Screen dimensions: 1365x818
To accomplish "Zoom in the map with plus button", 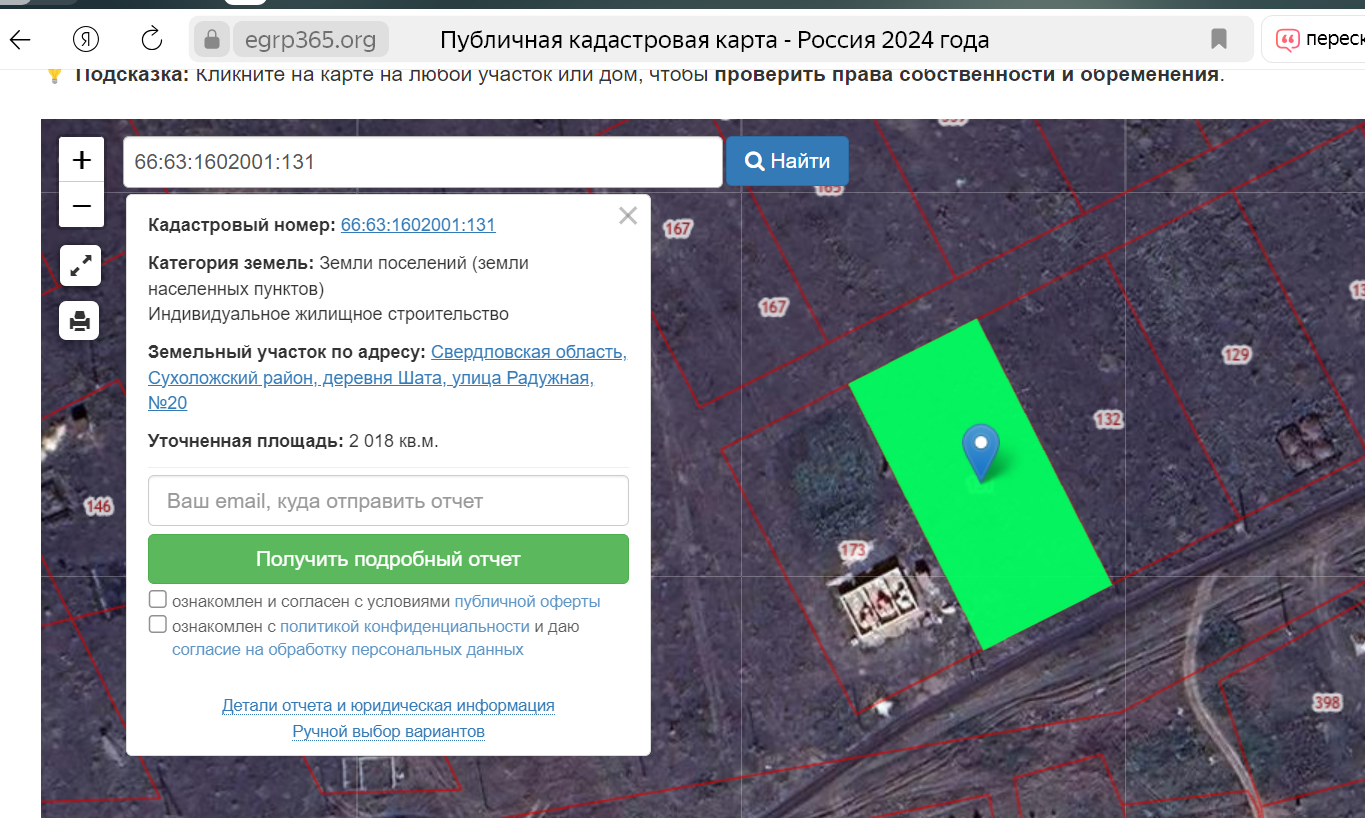I will [x=82, y=160].
